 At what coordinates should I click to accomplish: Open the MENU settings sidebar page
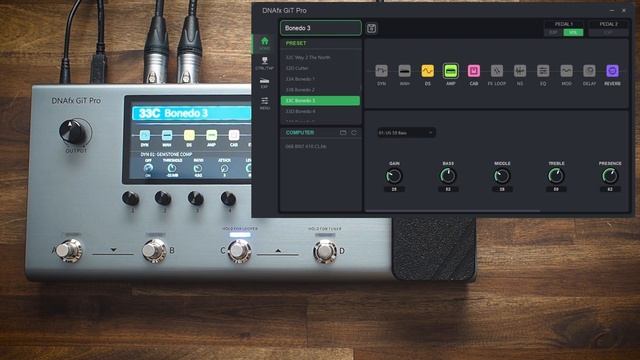coord(264,103)
